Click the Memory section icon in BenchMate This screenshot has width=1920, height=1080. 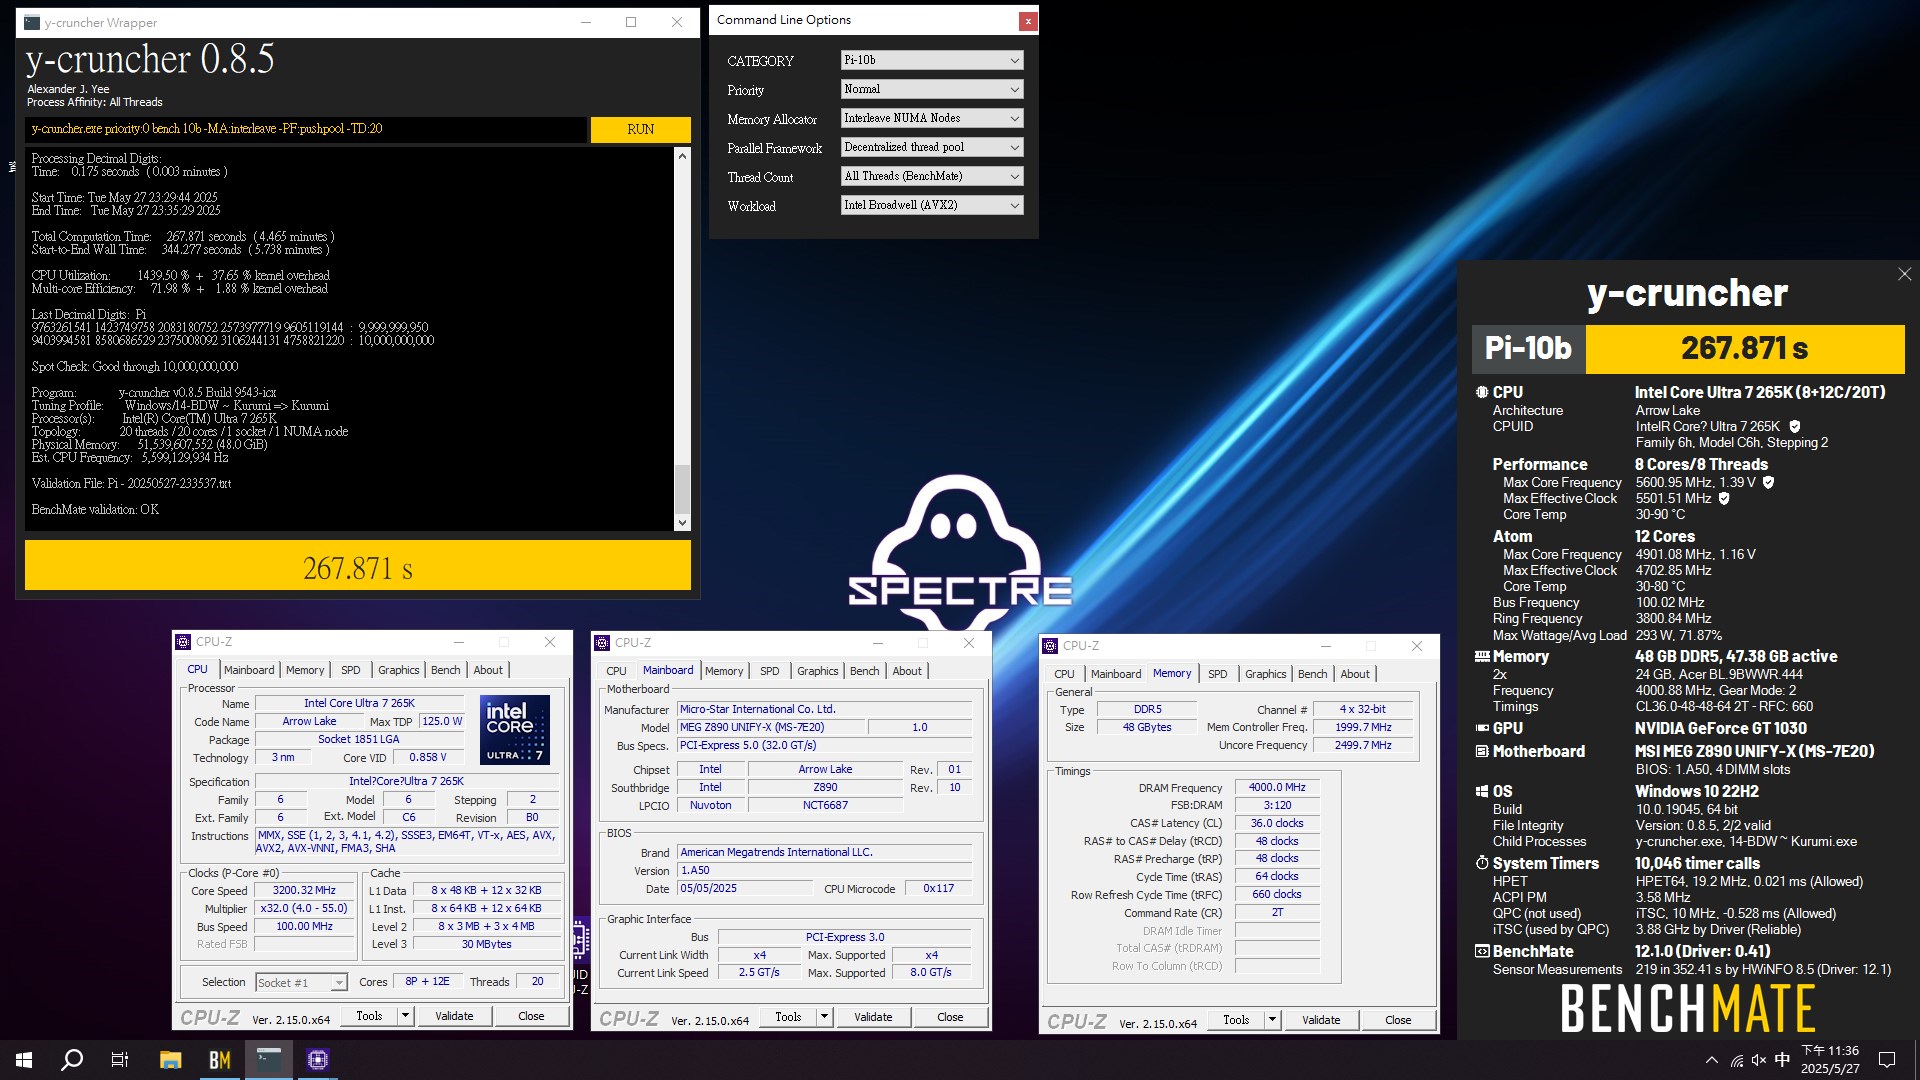(1482, 657)
